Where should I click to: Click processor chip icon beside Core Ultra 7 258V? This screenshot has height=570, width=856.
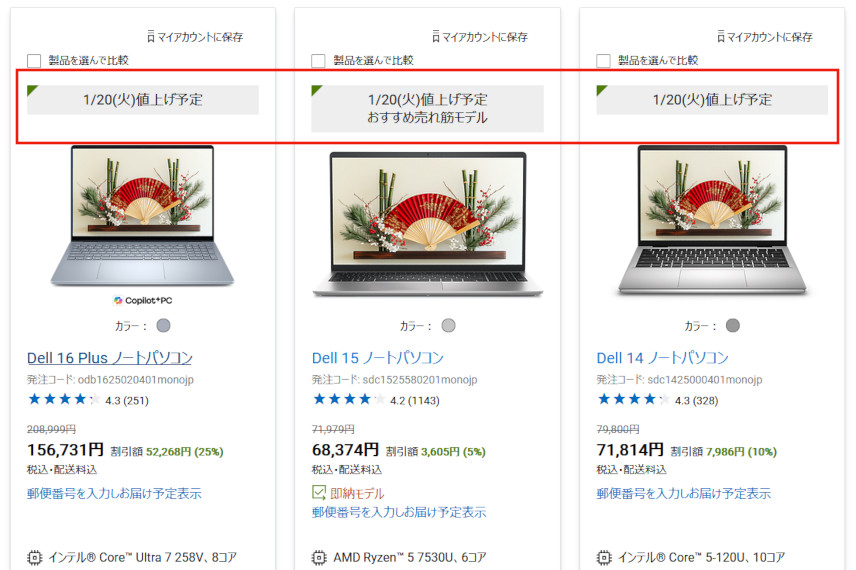coord(34,558)
